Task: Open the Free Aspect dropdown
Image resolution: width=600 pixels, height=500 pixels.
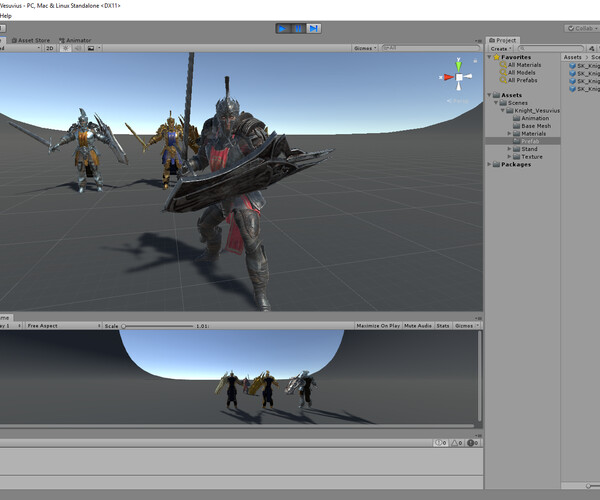Action: click(x=64, y=326)
